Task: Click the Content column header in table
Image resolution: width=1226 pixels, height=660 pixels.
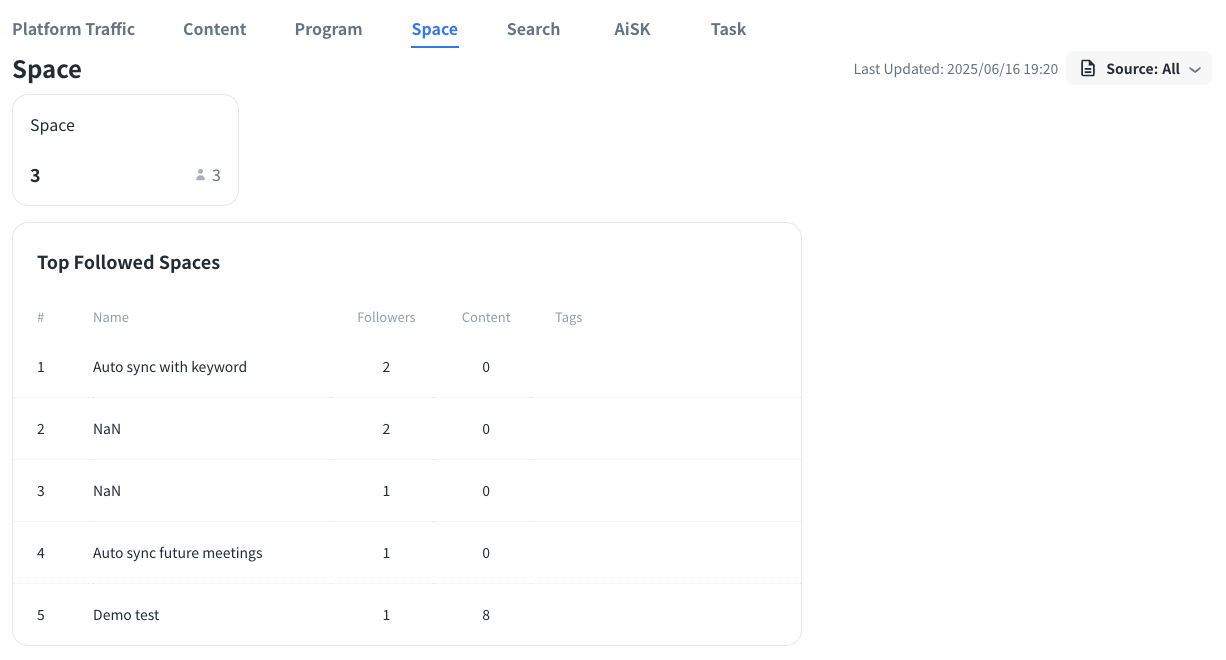Action: (486, 317)
